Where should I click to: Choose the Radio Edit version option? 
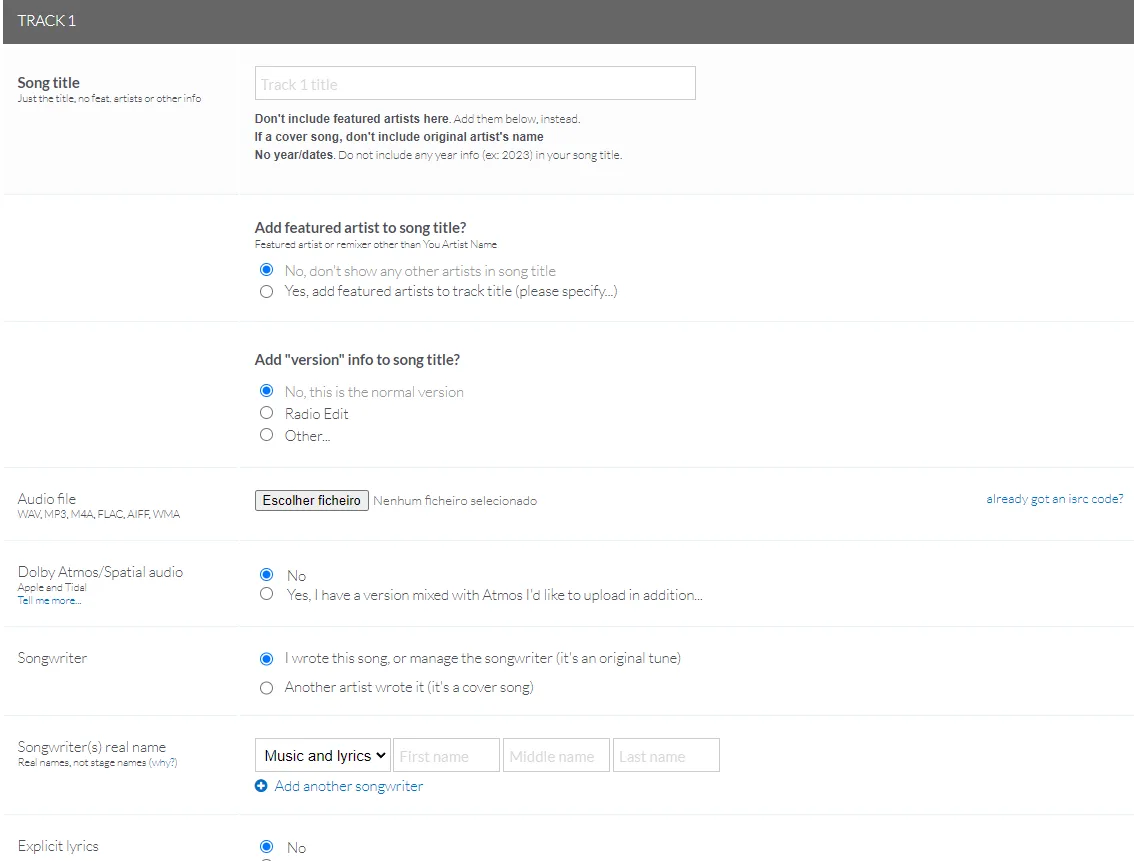pos(266,413)
